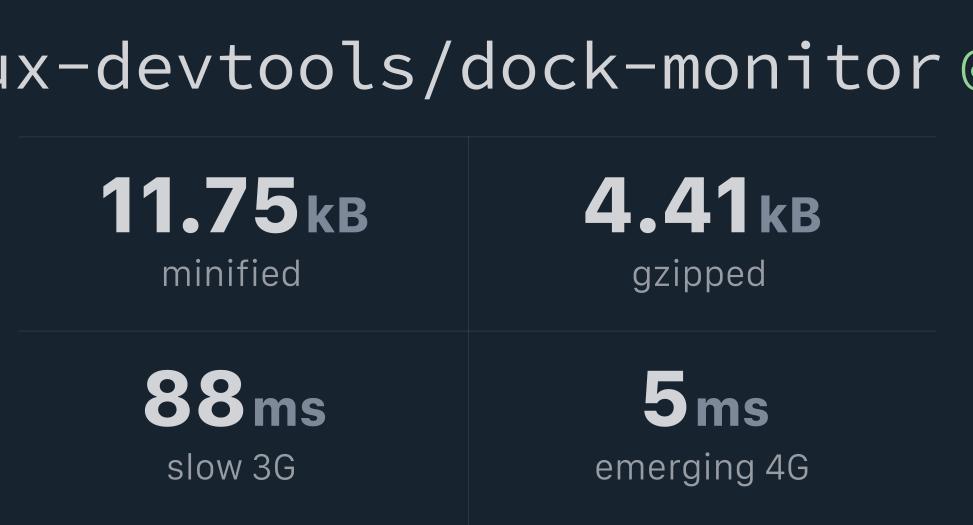Screen dimensions: 973x525
Task: Click the kB unit beside 11.75
Action: (x=338, y=215)
